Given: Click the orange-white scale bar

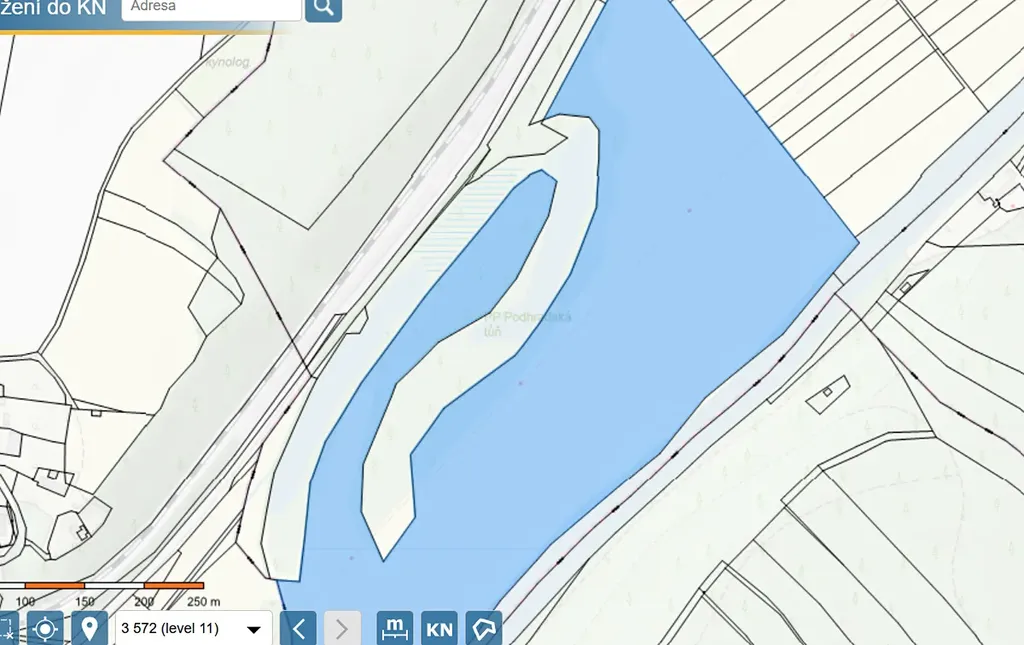Looking at the screenshot, I should (x=102, y=586).
